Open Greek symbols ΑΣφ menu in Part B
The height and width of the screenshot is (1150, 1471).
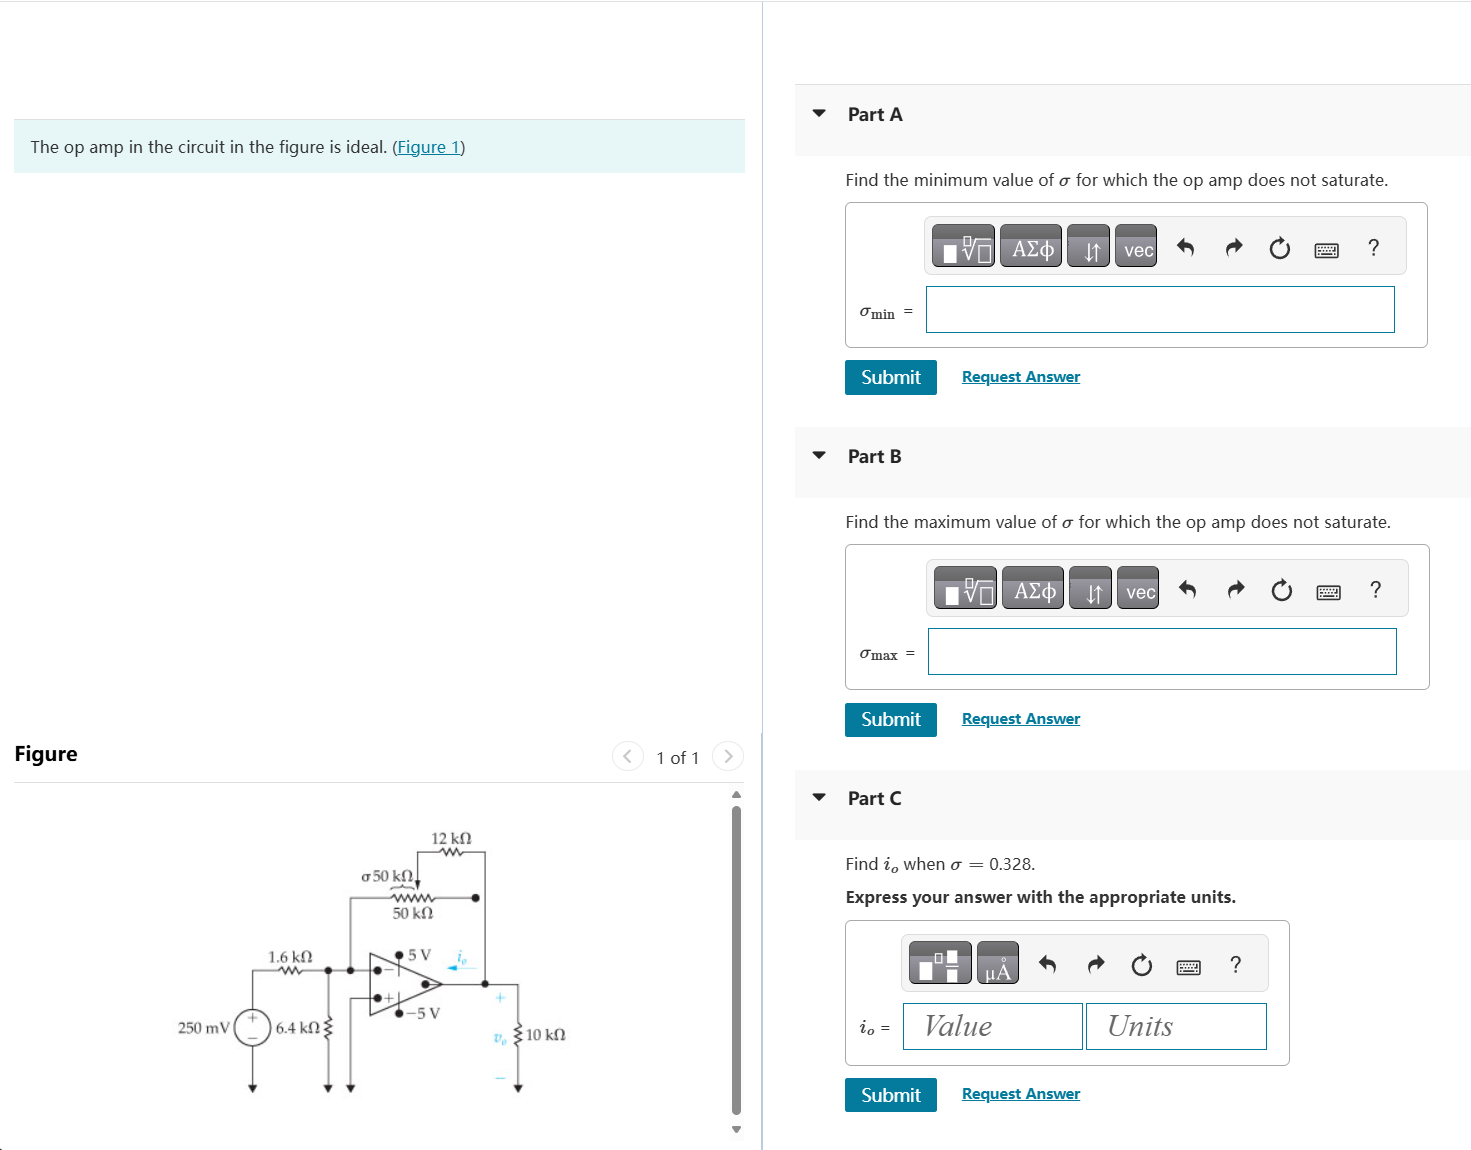click(1033, 588)
